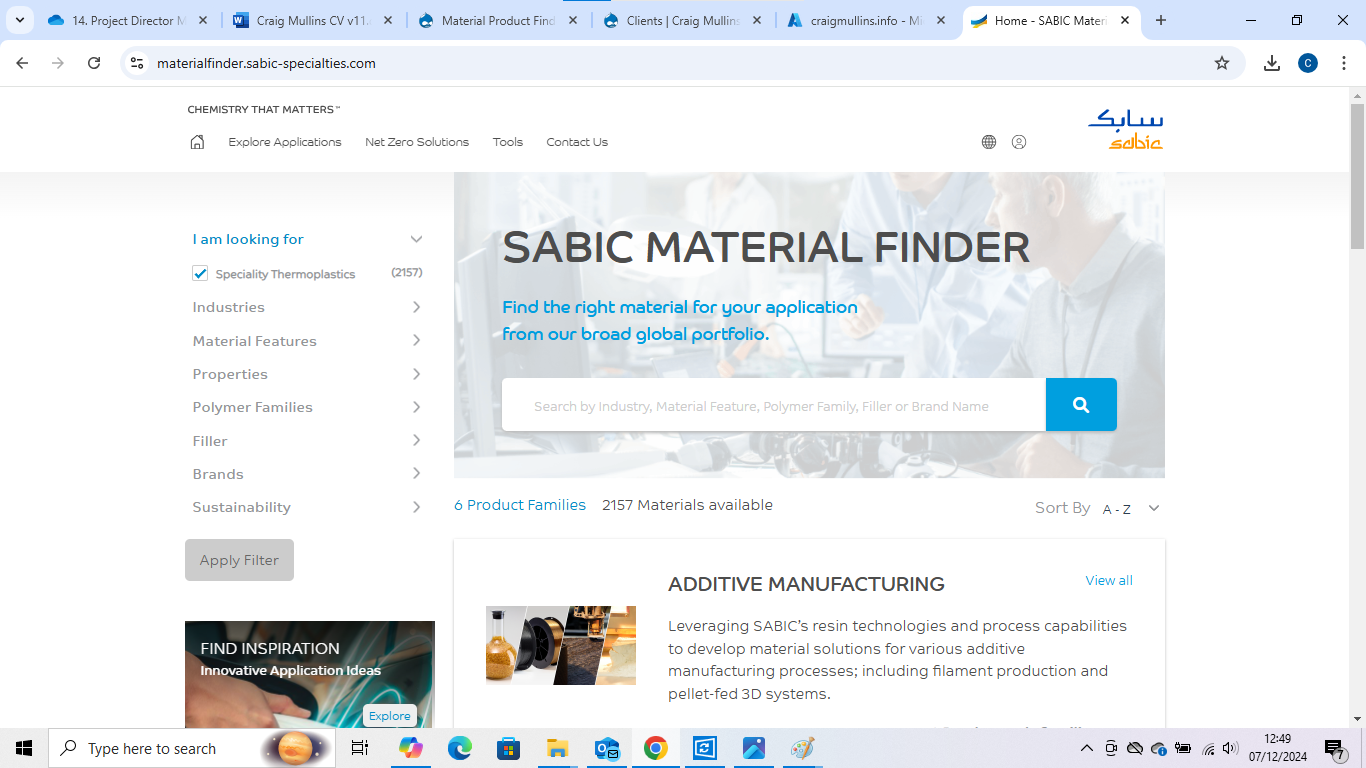Open a new browser tab with plus
1366x768 pixels.
coord(1161,20)
